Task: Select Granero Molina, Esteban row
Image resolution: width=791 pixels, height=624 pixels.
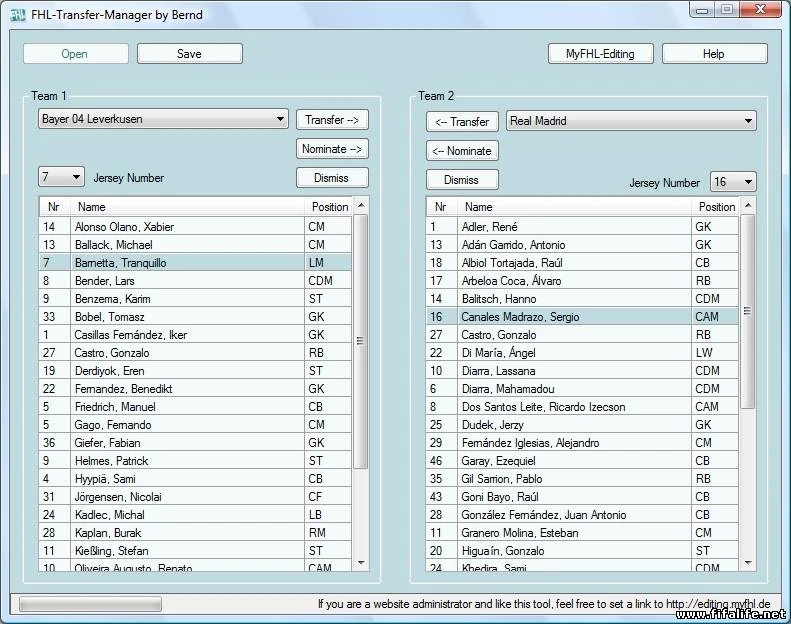Action: click(583, 533)
